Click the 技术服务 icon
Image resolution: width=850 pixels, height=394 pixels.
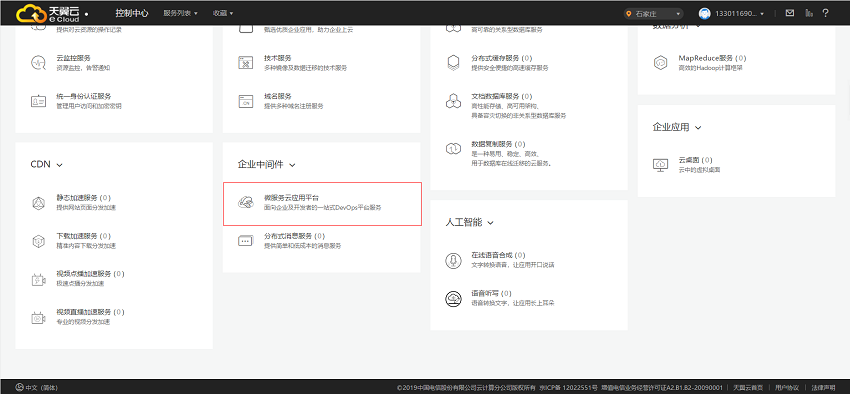tap(246, 62)
